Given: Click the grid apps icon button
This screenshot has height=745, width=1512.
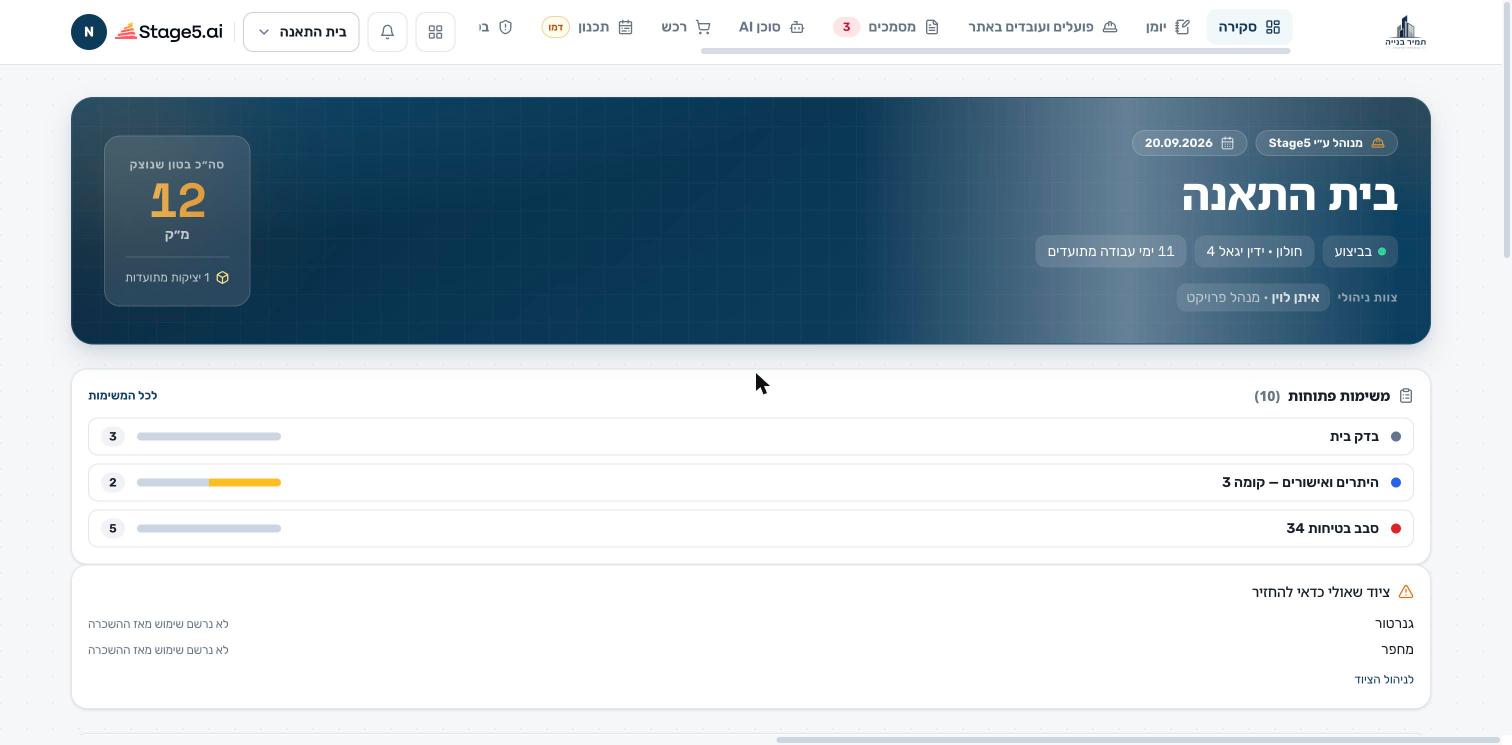Looking at the screenshot, I should (435, 32).
